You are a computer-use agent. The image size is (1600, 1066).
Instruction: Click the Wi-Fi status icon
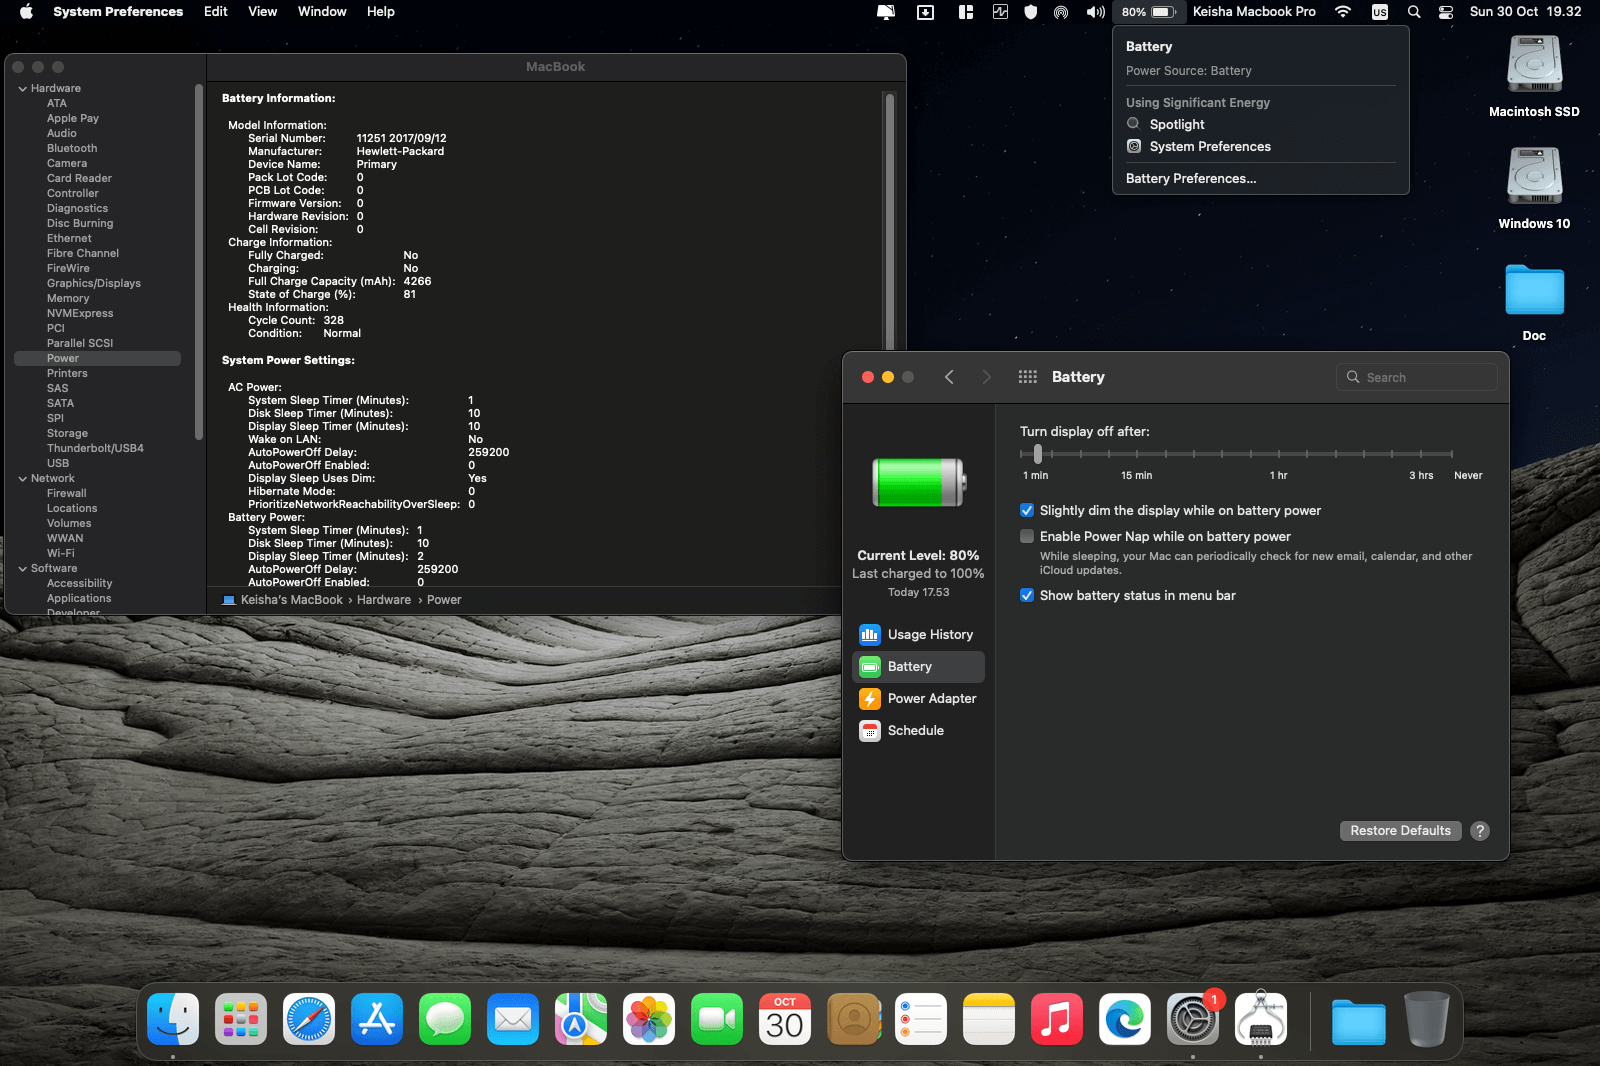(x=1343, y=12)
